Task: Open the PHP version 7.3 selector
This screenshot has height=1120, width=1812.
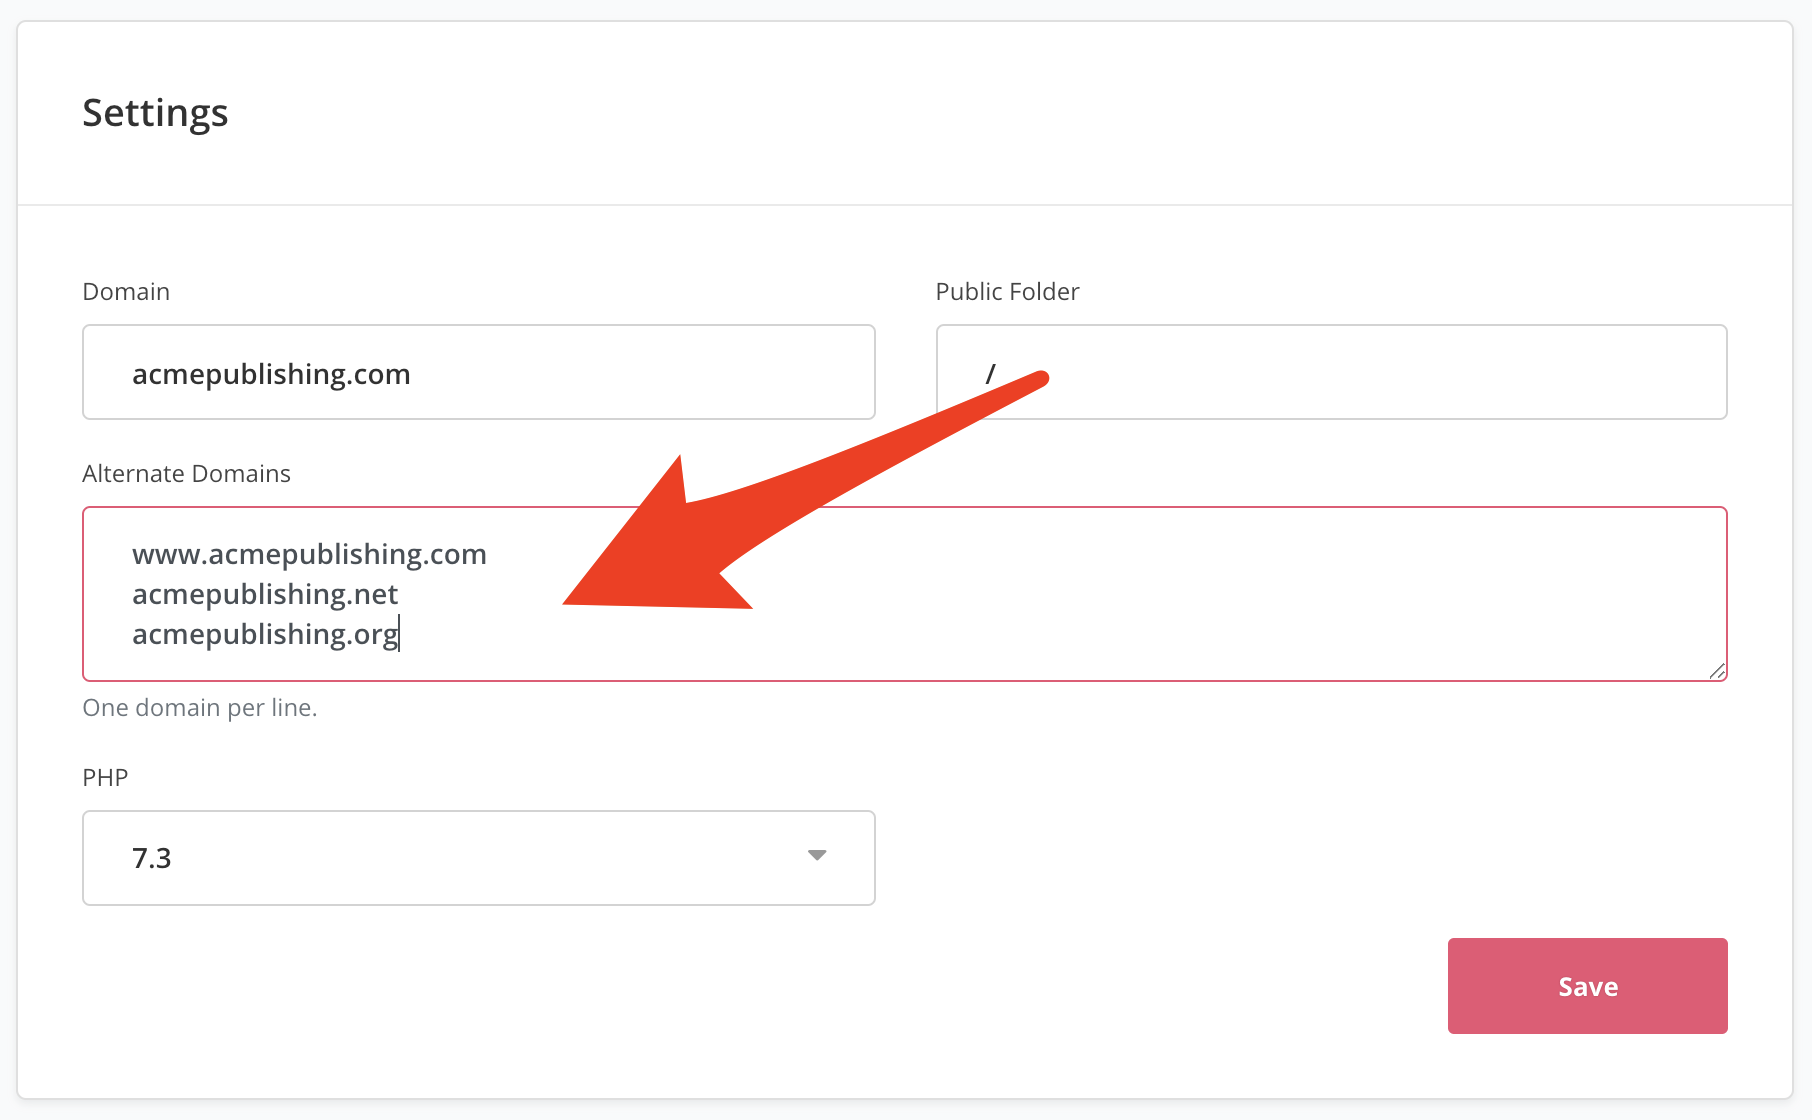Action: coord(479,858)
